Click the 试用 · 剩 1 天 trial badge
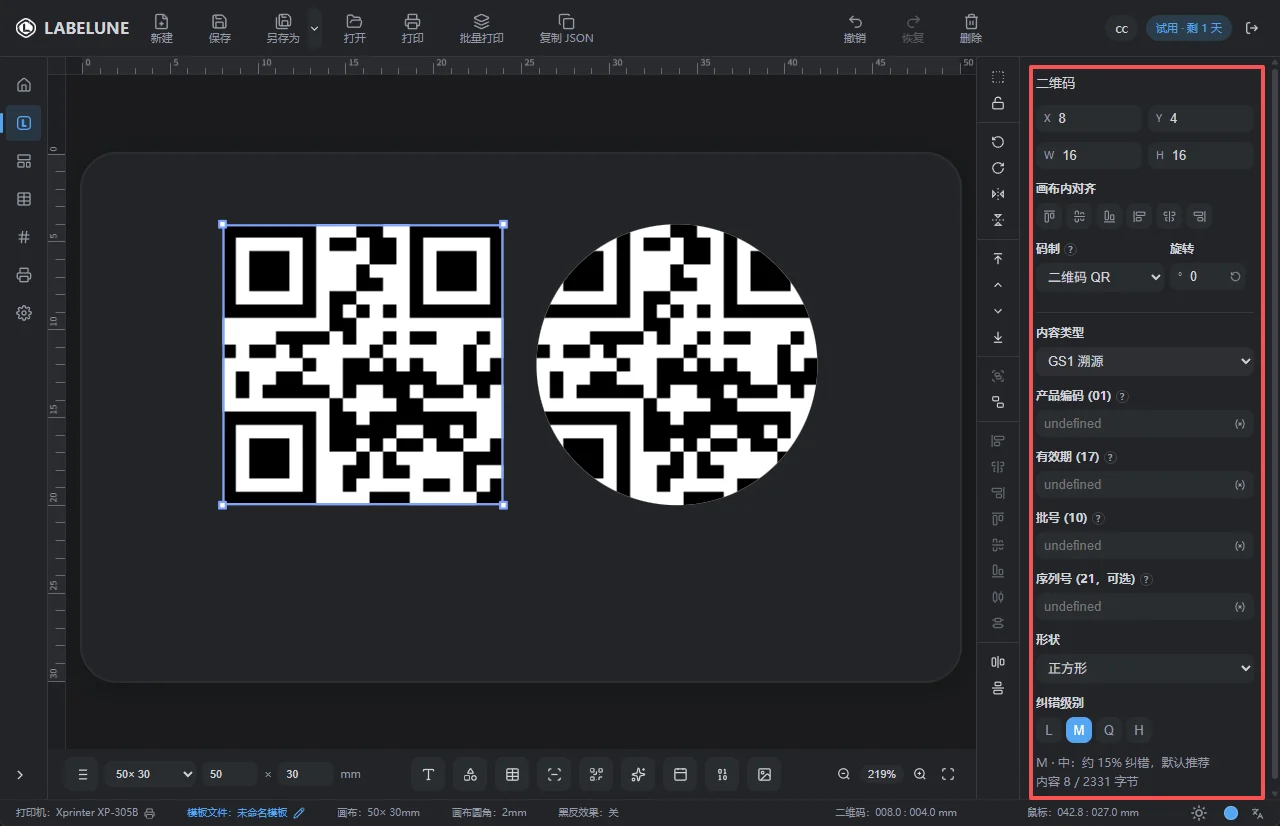 pyautogui.click(x=1188, y=28)
